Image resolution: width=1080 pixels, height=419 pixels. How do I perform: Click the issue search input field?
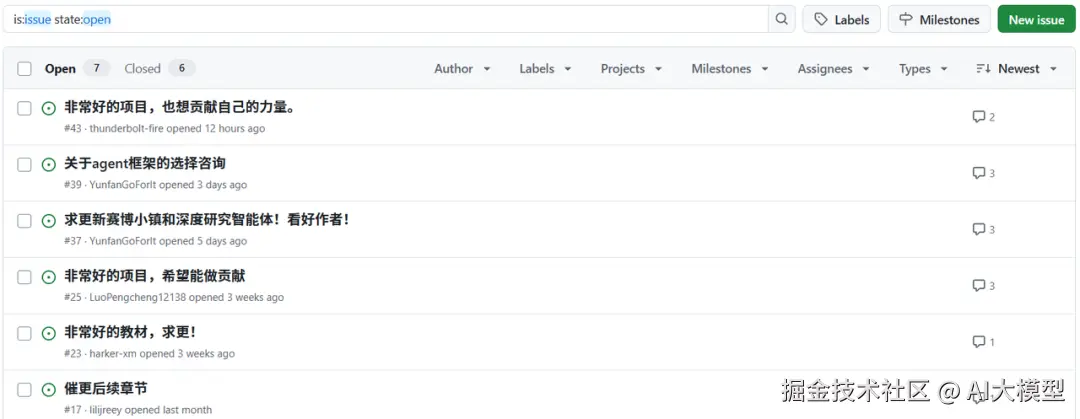tap(386, 19)
